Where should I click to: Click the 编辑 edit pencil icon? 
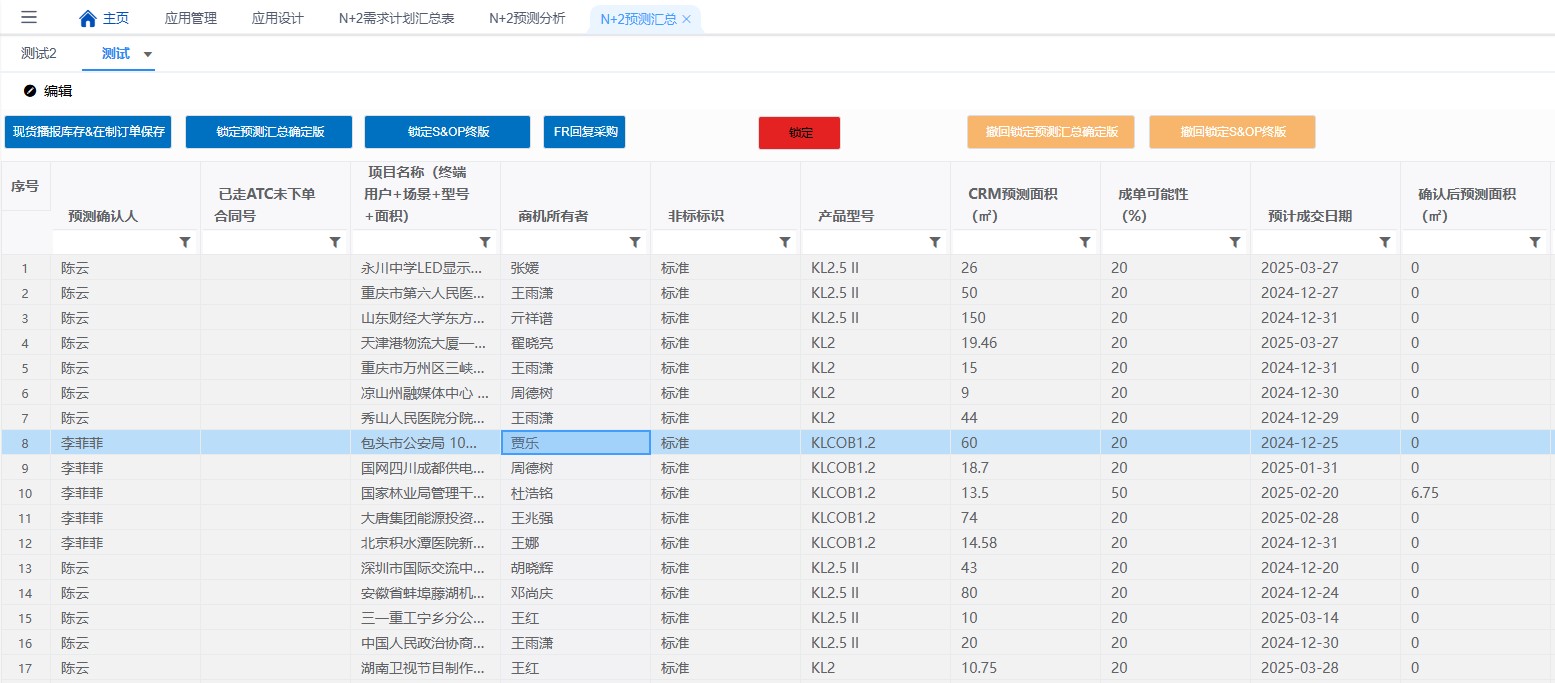[x=30, y=91]
